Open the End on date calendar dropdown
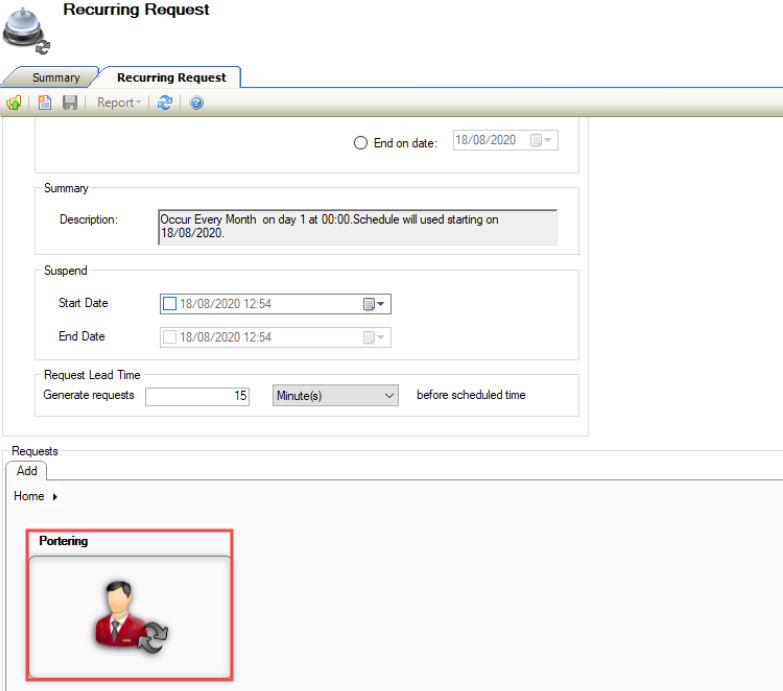This screenshot has height=691, width=783. pyautogui.click(x=541, y=141)
